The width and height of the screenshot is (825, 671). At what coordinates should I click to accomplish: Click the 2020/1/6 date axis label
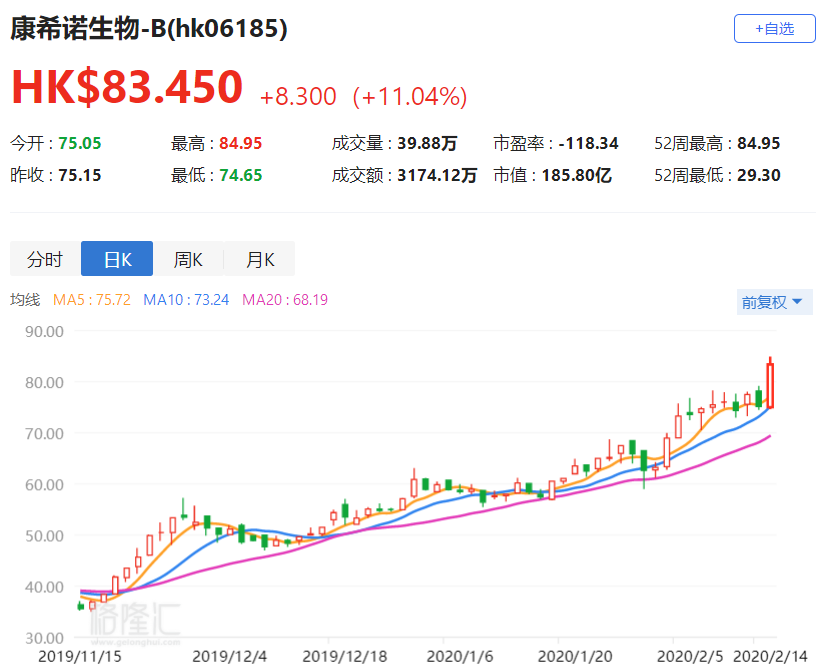pos(460,657)
